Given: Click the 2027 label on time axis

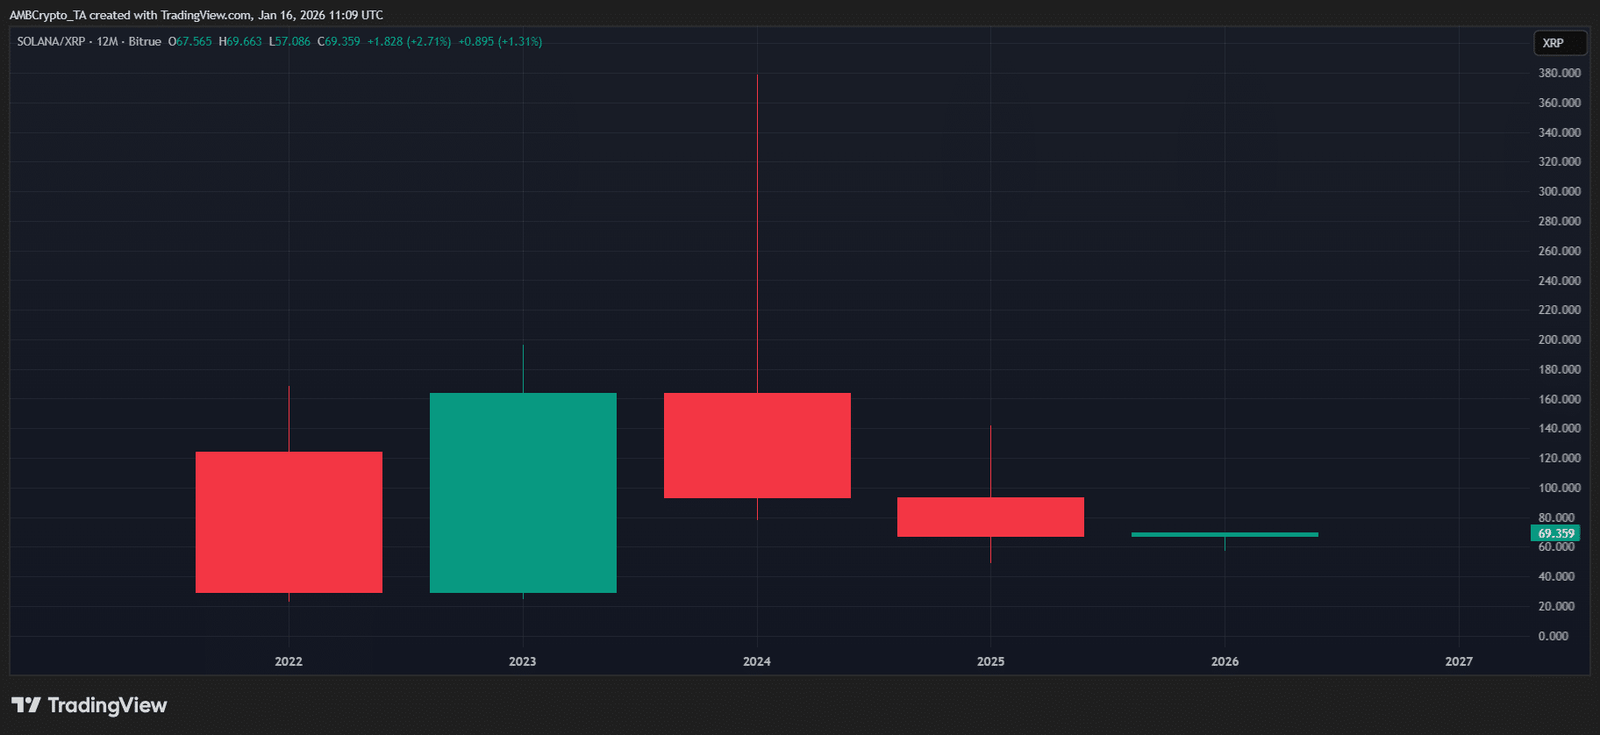Looking at the screenshot, I should 1458,661.
